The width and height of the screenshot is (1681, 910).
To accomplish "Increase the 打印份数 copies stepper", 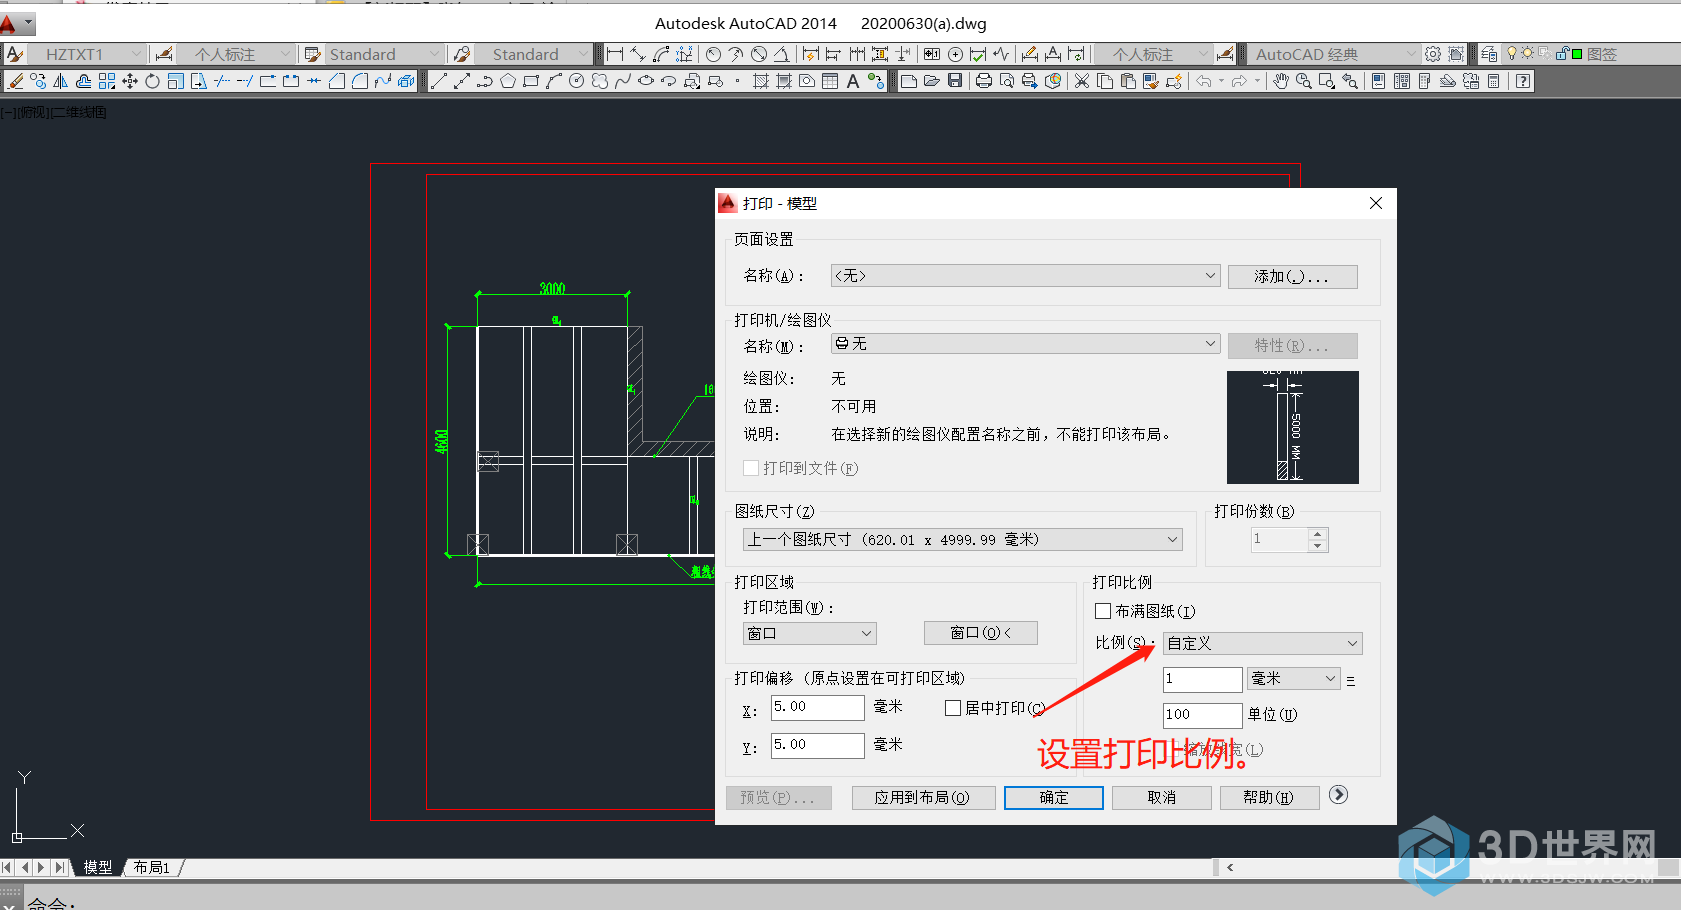I will pos(1318,534).
